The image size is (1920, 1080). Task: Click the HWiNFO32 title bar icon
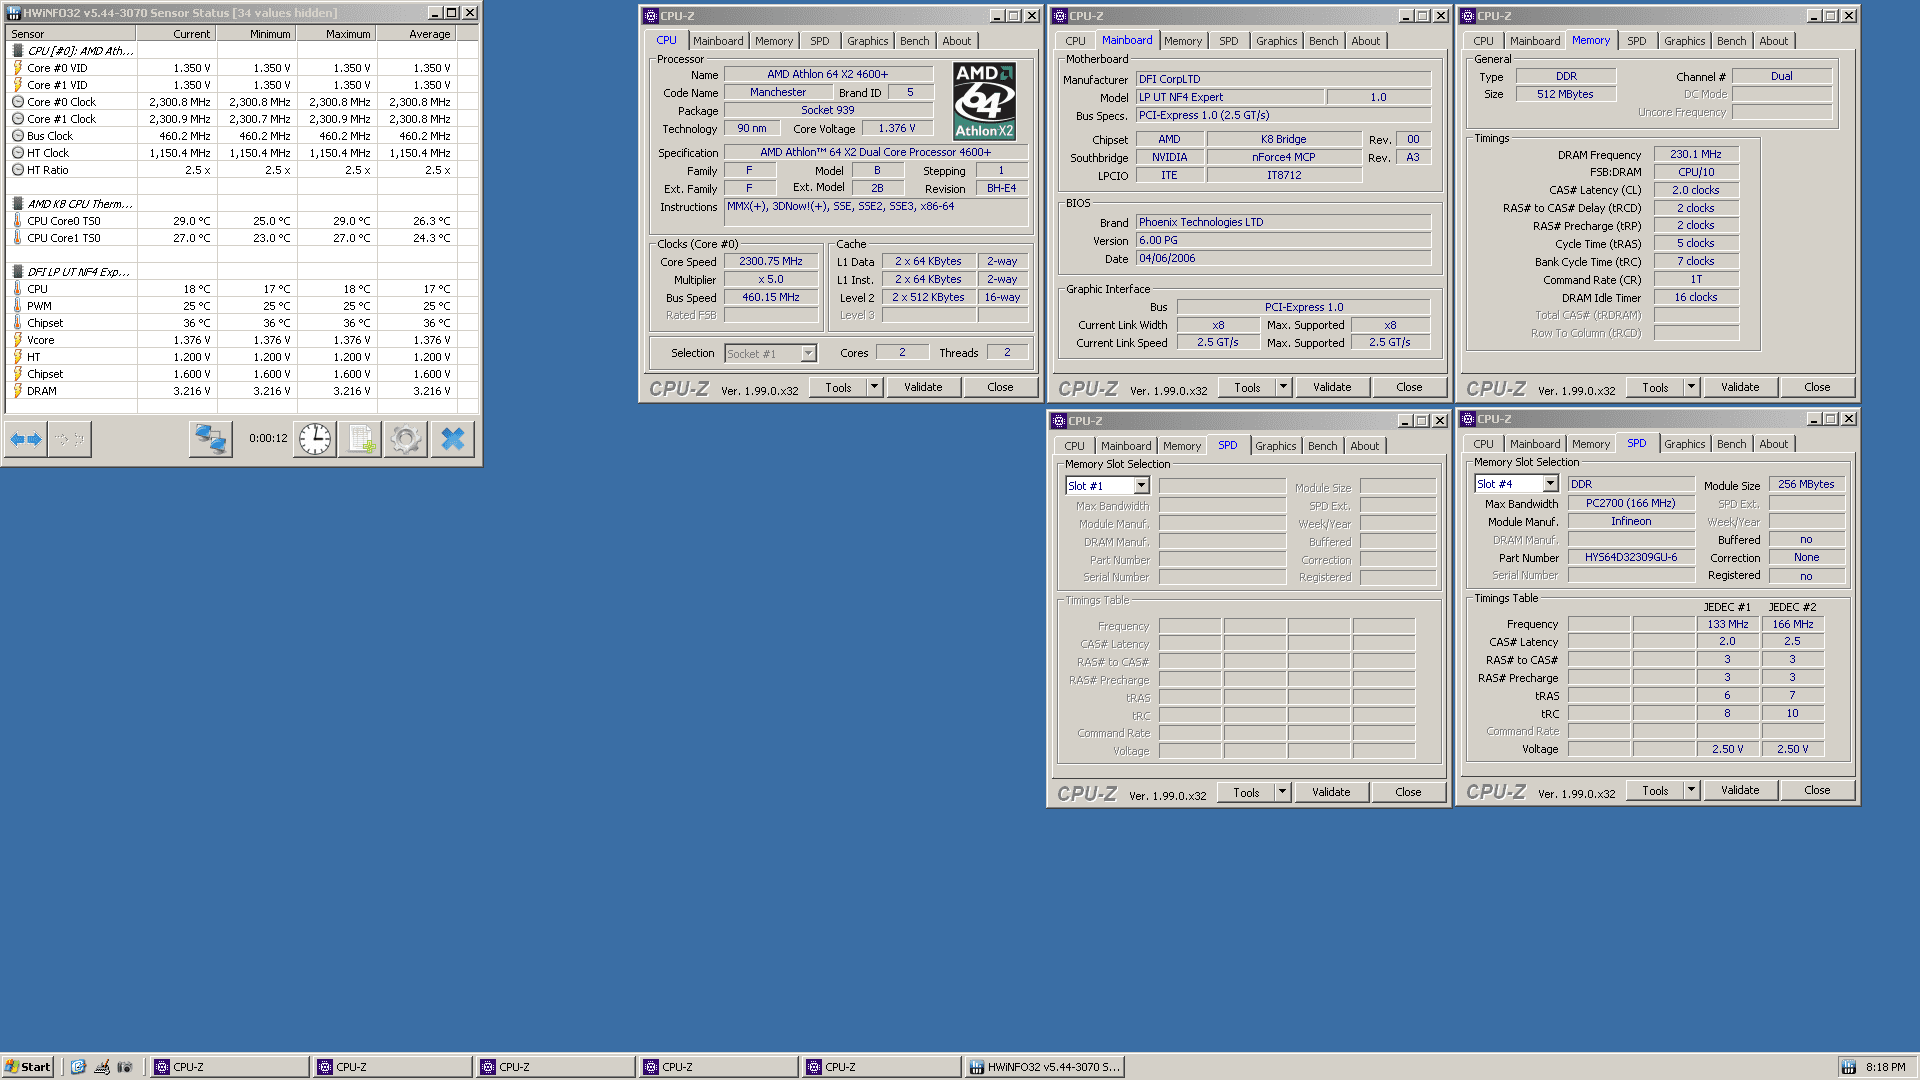point(14,13)
